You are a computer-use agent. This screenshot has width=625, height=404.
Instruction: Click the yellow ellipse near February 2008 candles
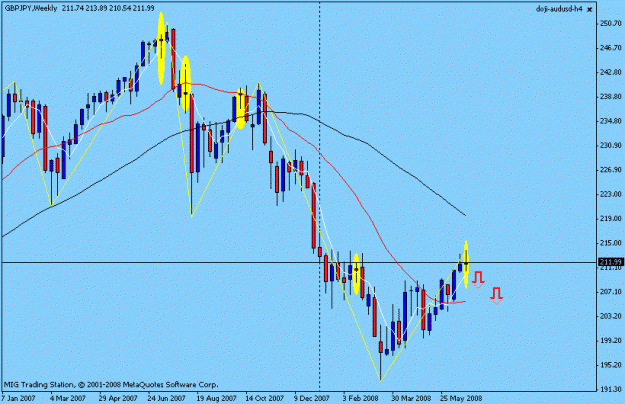(356, 274)
